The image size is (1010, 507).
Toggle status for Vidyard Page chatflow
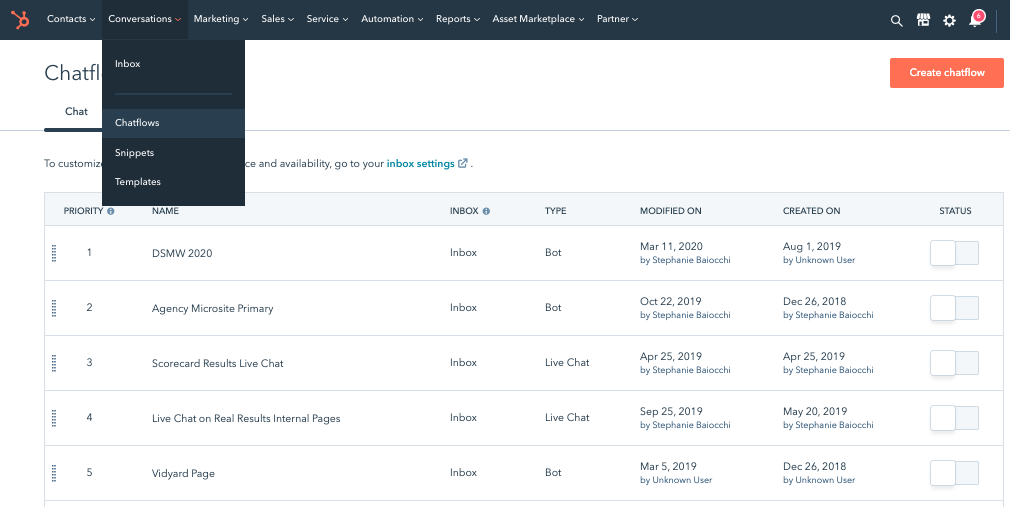click(954, 473)
